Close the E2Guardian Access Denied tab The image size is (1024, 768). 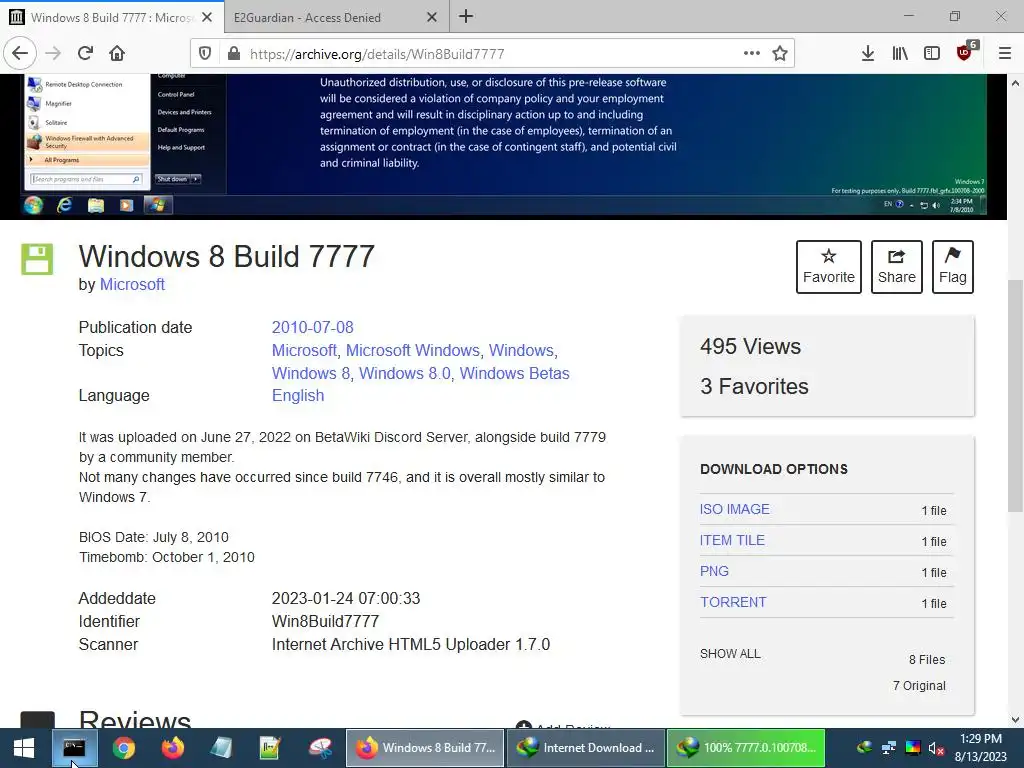432,17
